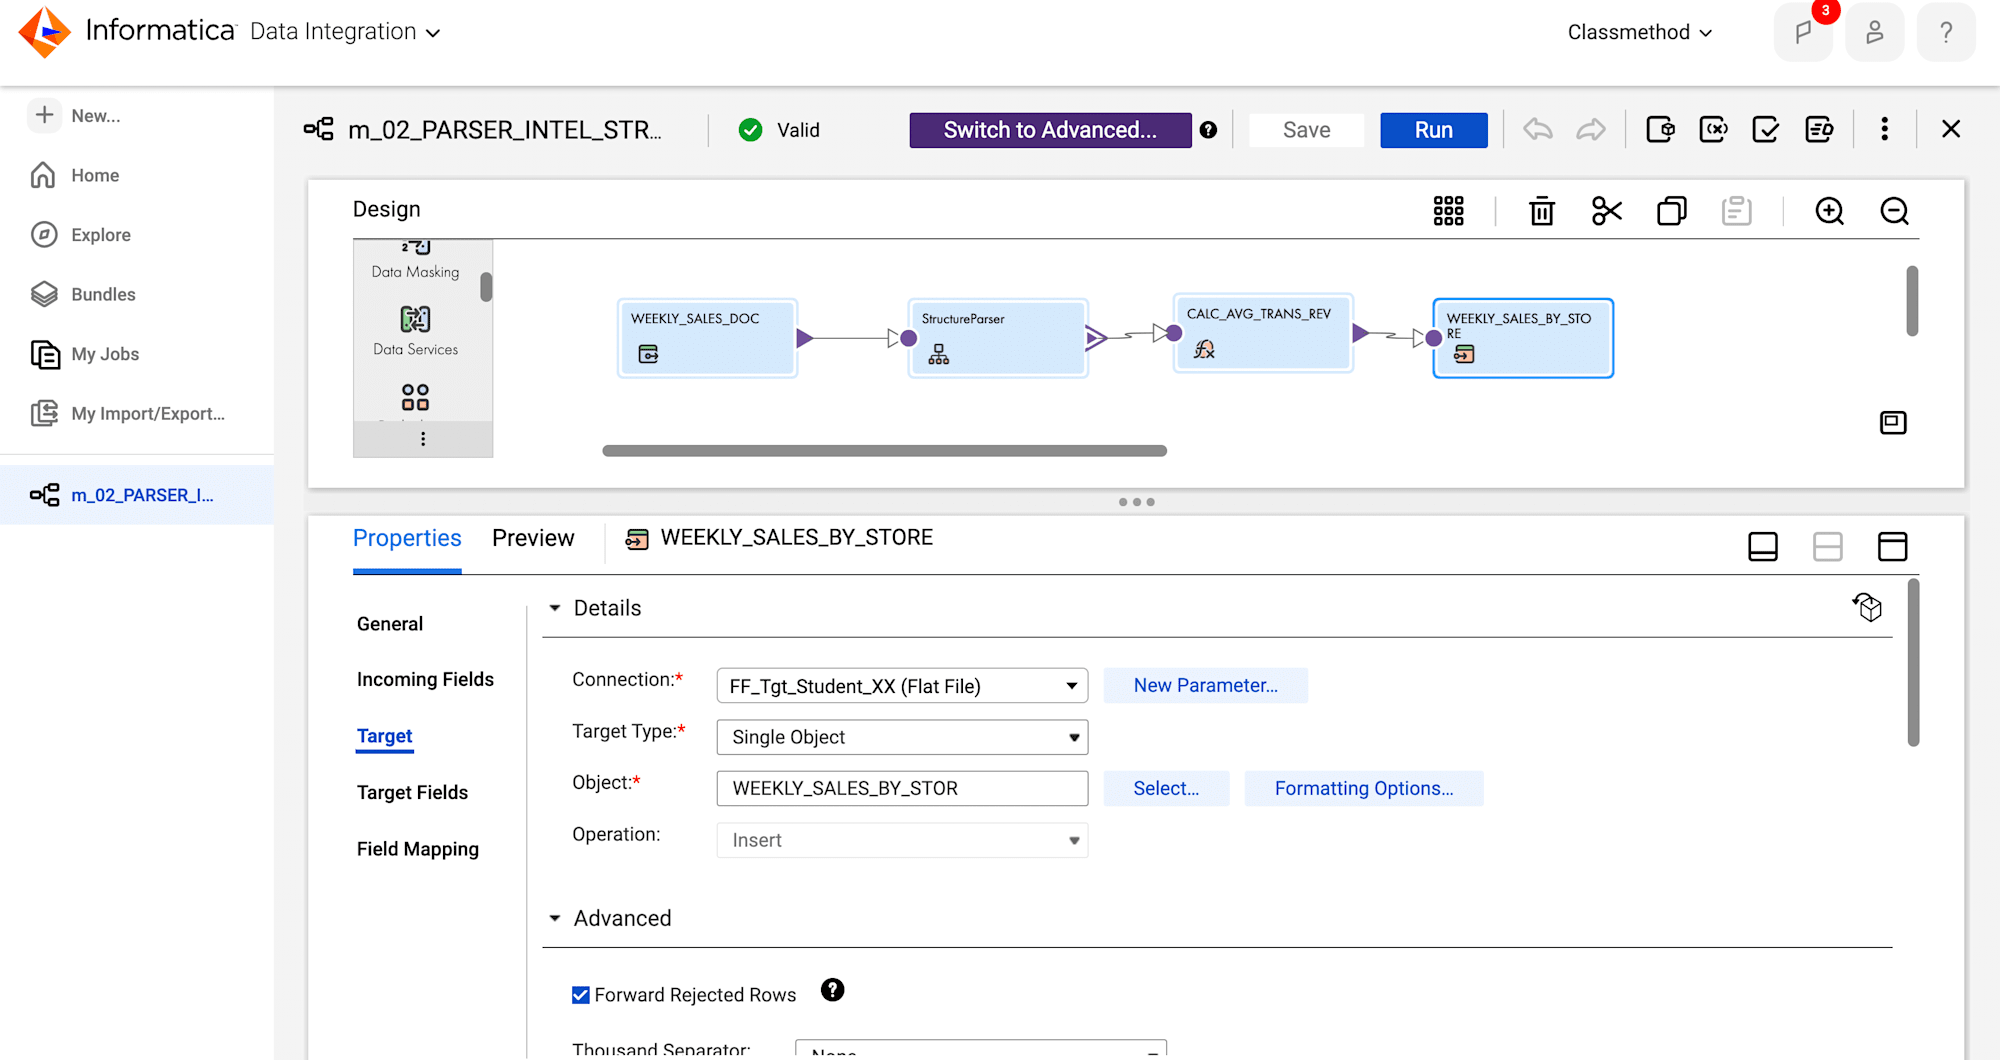Click the redo arrow icon

pos(1591,129)
